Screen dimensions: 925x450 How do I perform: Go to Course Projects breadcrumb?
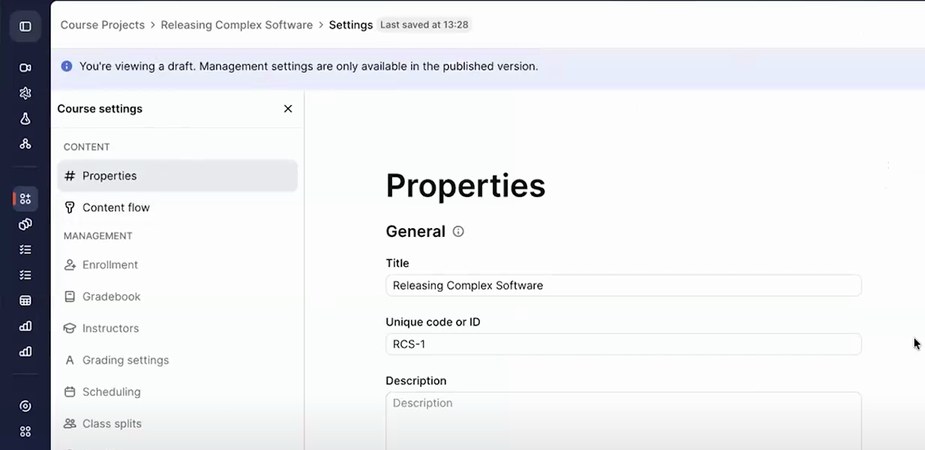[103, 25]
